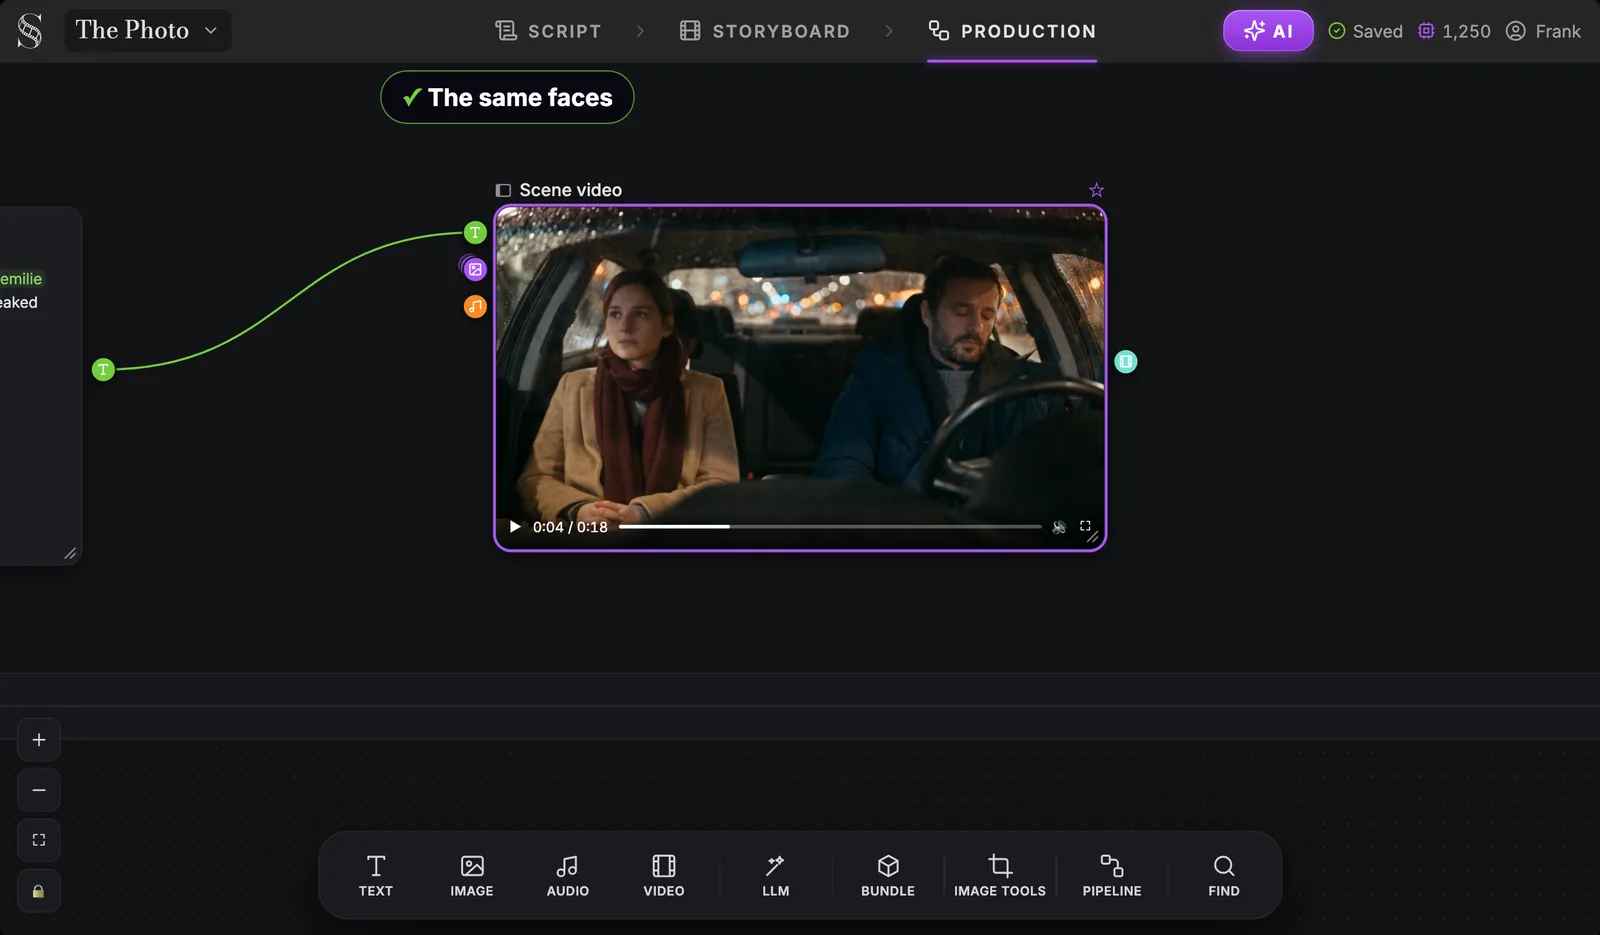Add an Audio node
Viewport: 1600px width, 935px height.
click(x=568, y=876)
